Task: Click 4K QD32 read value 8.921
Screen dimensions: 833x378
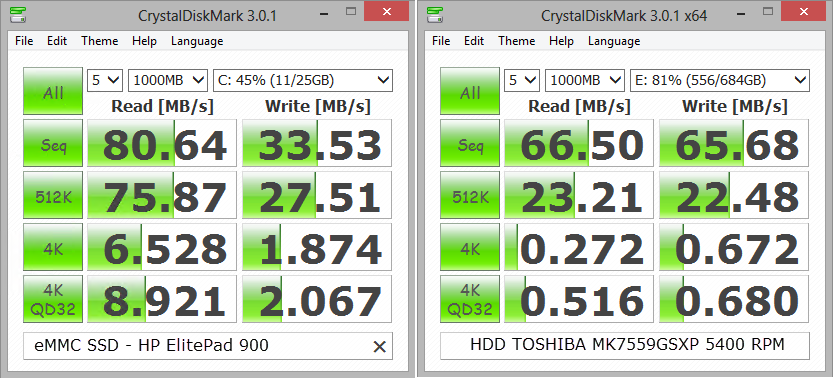Action: tap(162, 299)
